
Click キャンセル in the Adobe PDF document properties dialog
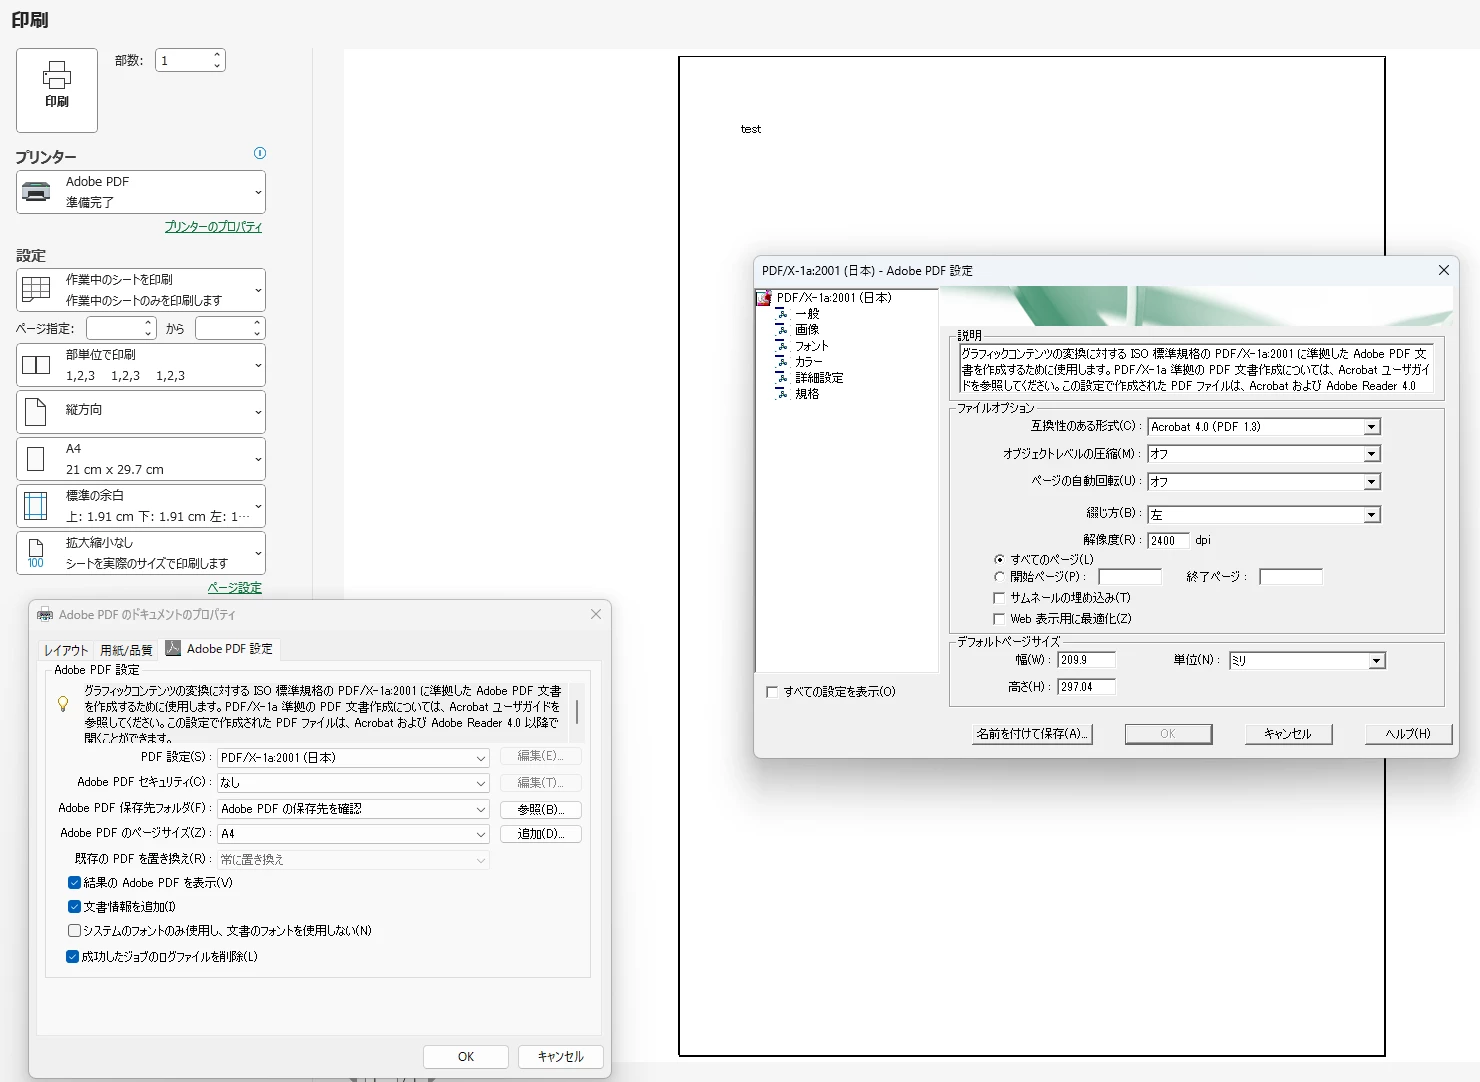pyautogui.click(x=560, y=1057)
